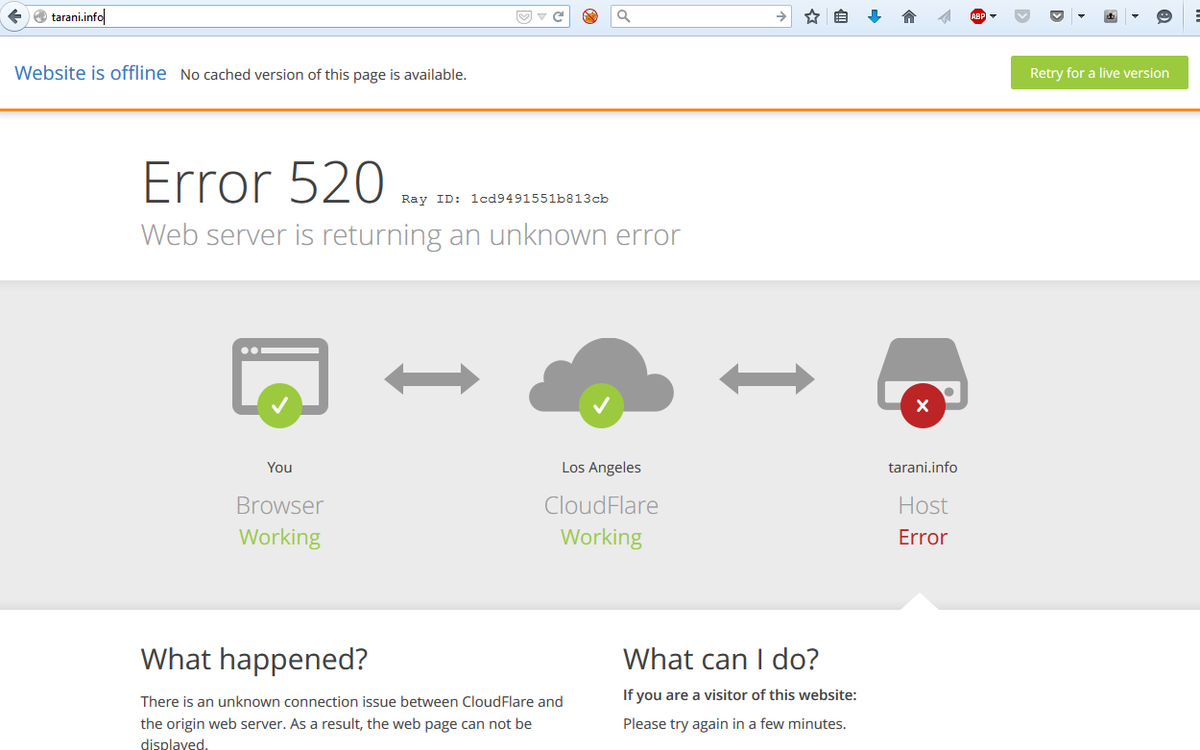The image size is (1200, 750).
Task: Click 'If you are a visitor of this website:'
Action: (740, 695)
